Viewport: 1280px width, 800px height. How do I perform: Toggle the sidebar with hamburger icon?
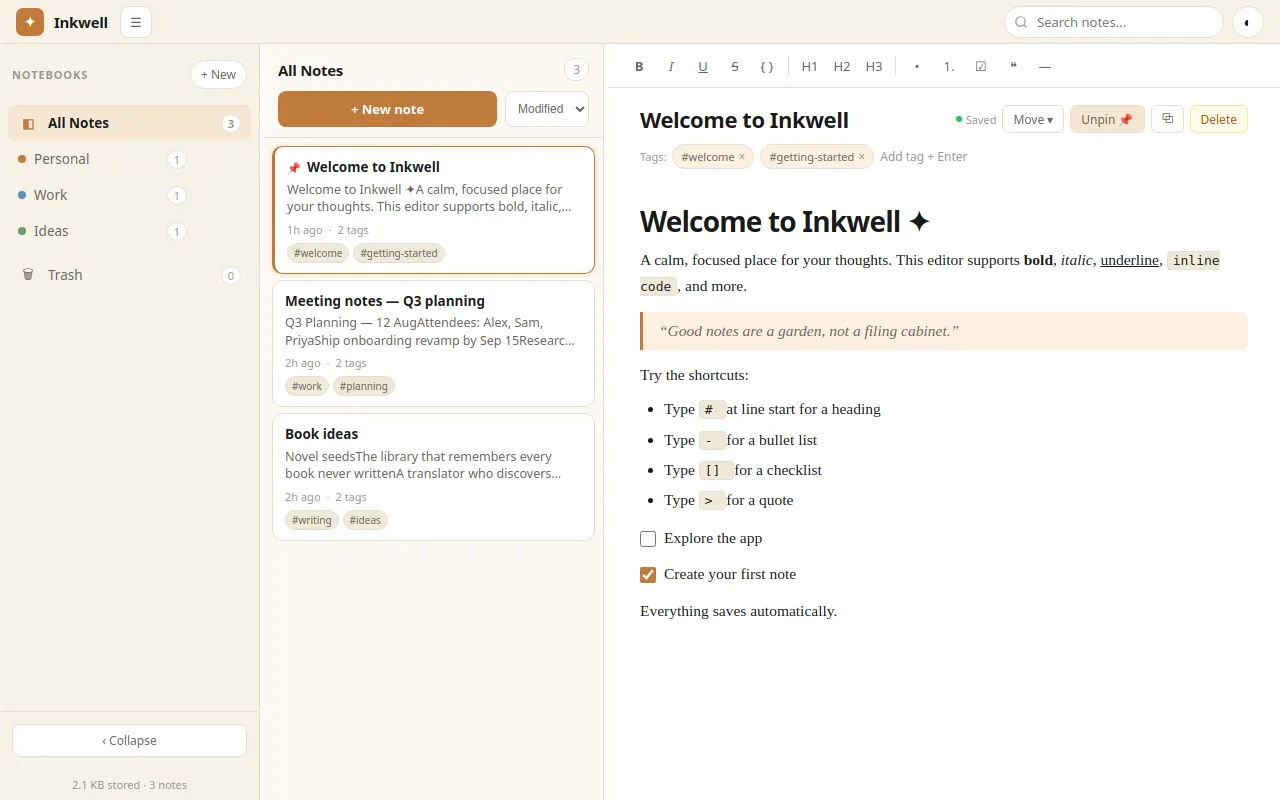pyautogui.click(x=136, y=22)
